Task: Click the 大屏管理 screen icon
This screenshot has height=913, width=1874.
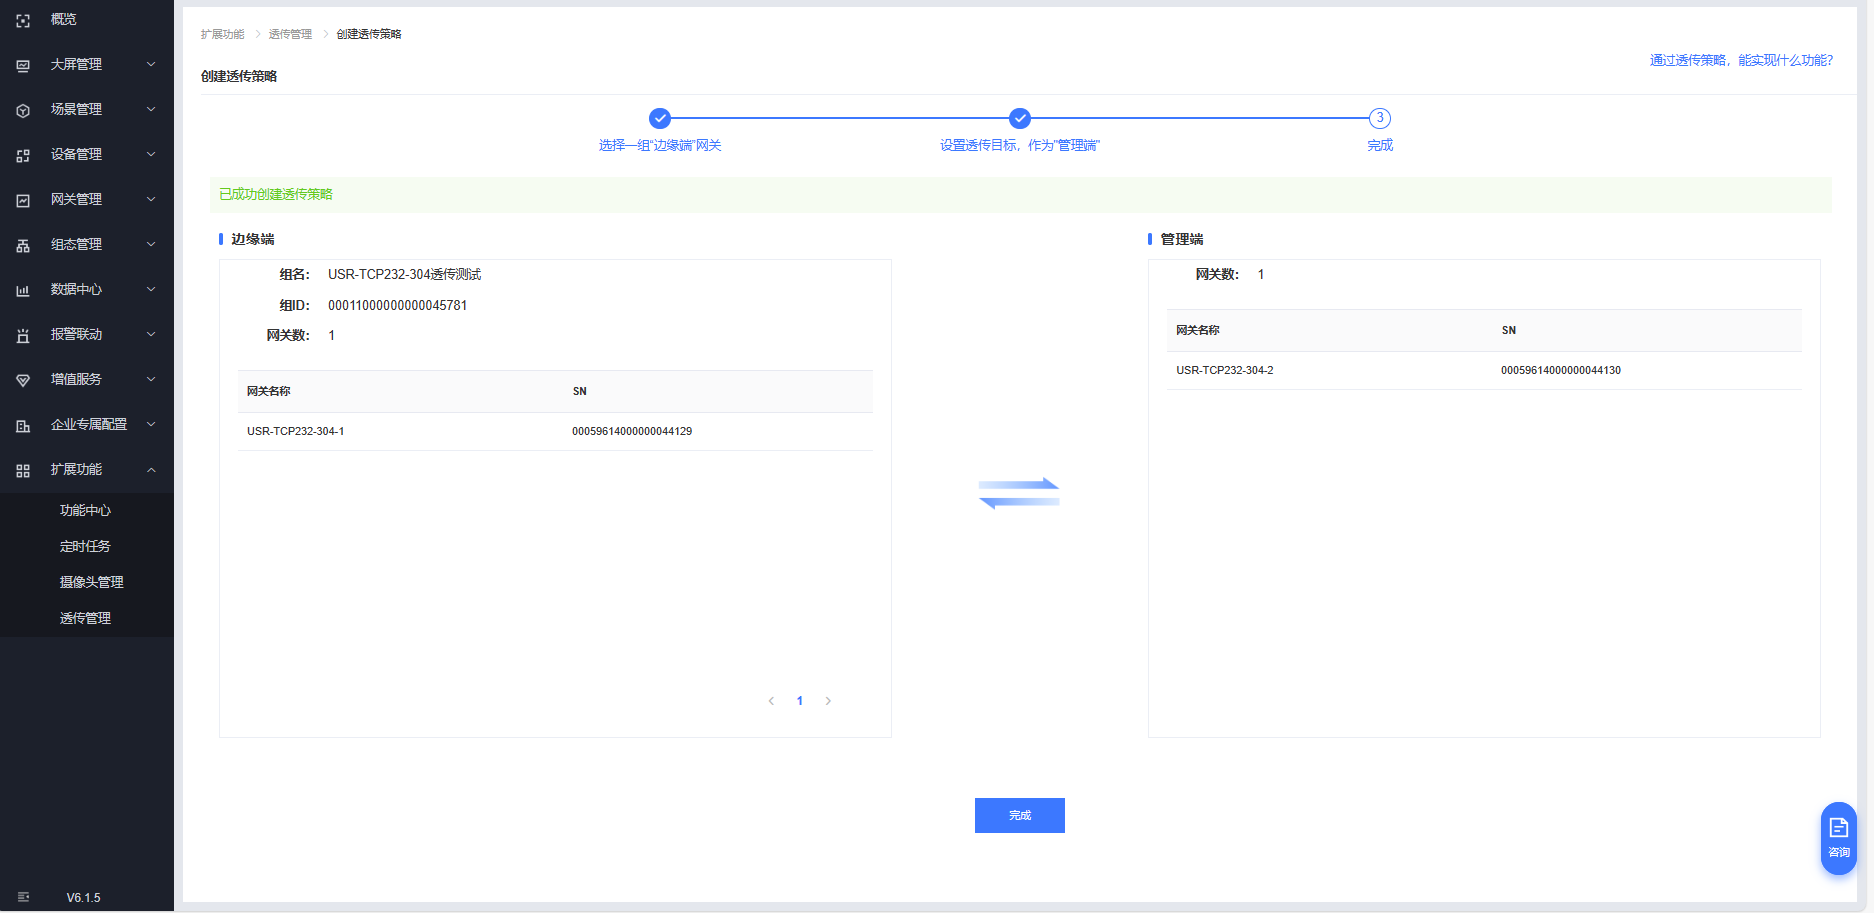Action: [x=23, y=65]
